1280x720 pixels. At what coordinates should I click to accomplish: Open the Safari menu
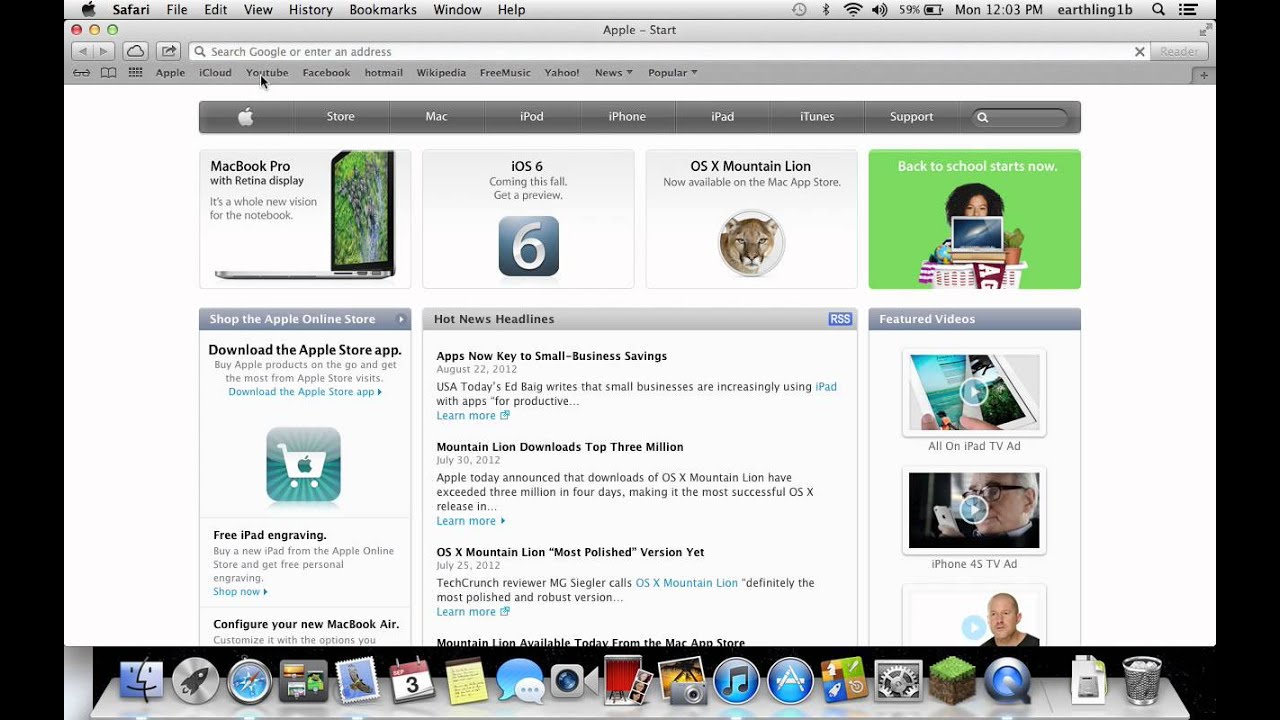pos(131,10)
